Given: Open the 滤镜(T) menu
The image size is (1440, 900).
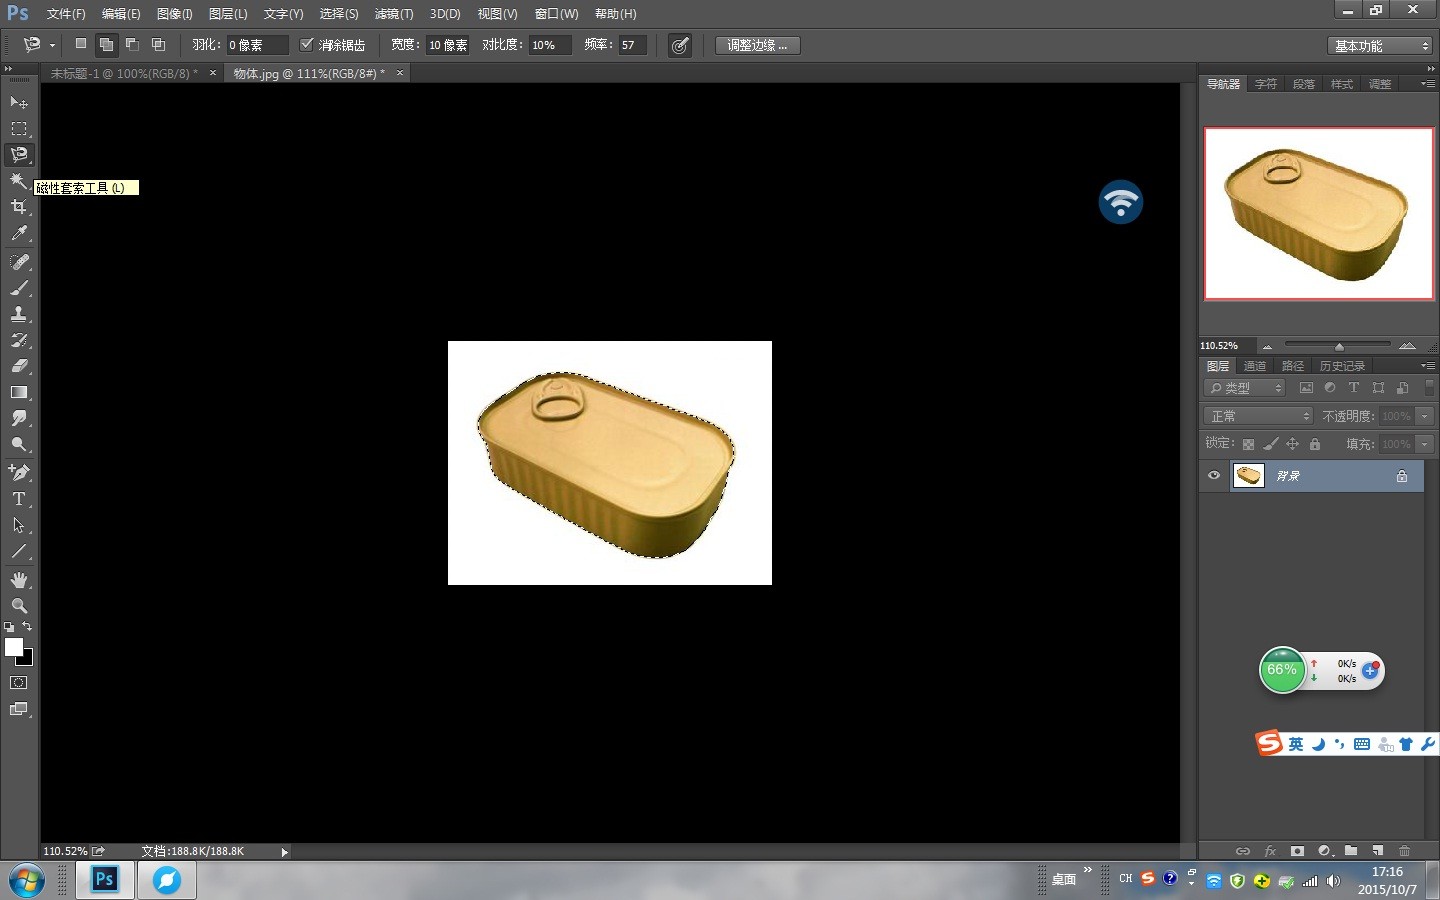Looking at the screenshot, I should [x=394, y=14].
